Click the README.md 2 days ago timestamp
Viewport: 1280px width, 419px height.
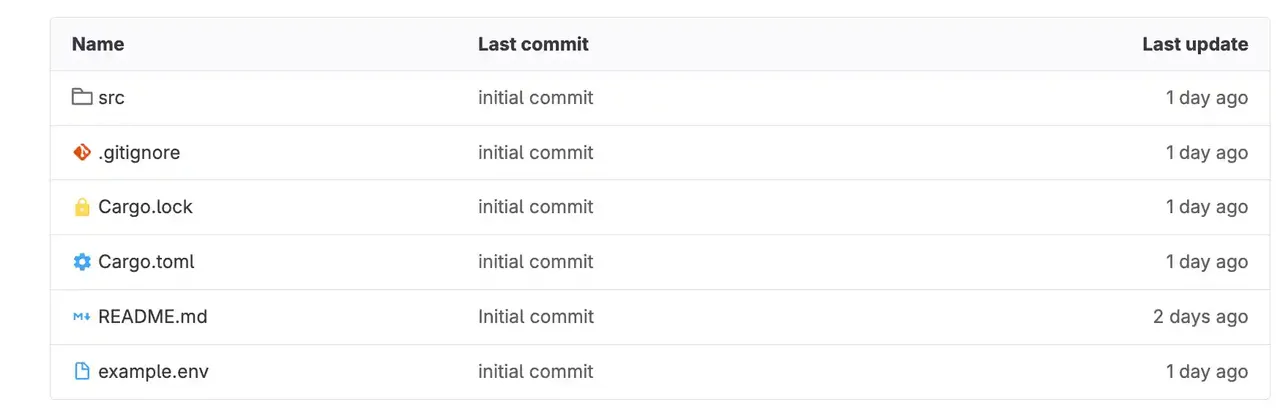pos(1200,317)
